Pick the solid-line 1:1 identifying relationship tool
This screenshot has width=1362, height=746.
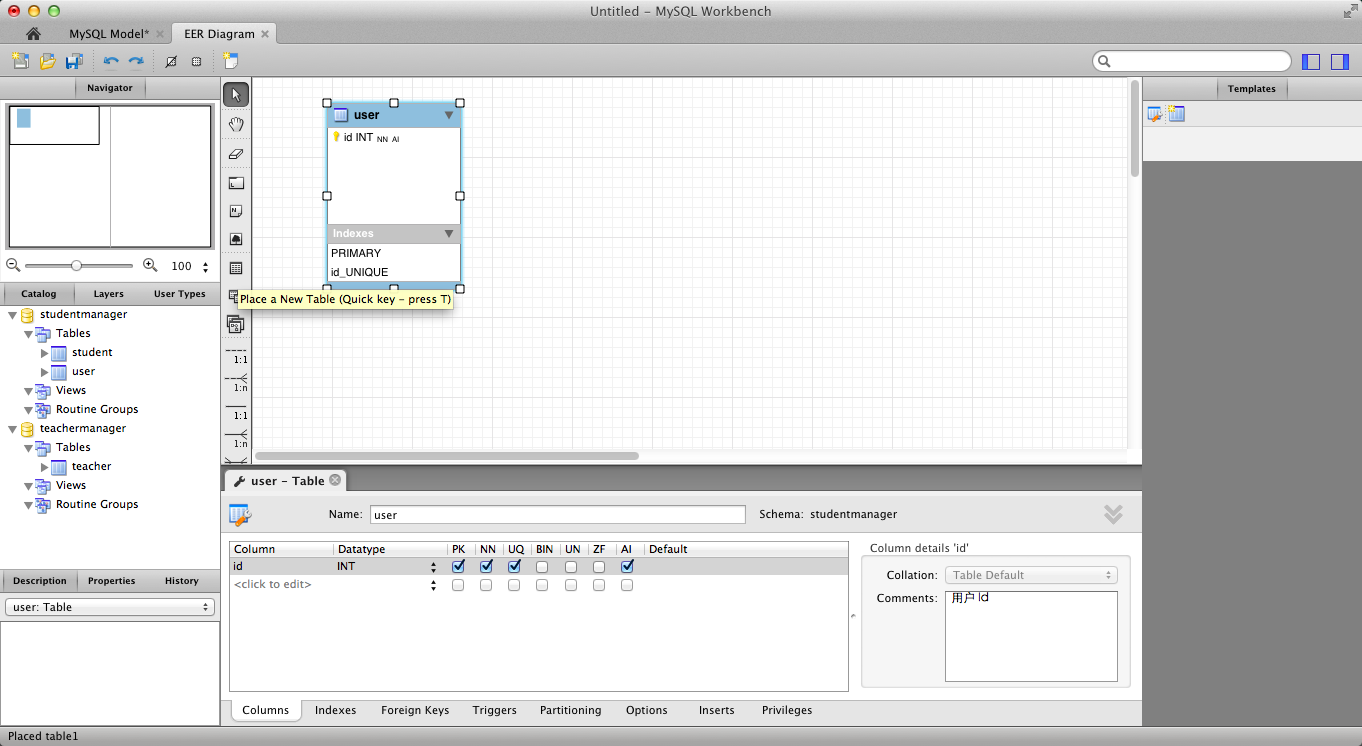coord(237,411)
